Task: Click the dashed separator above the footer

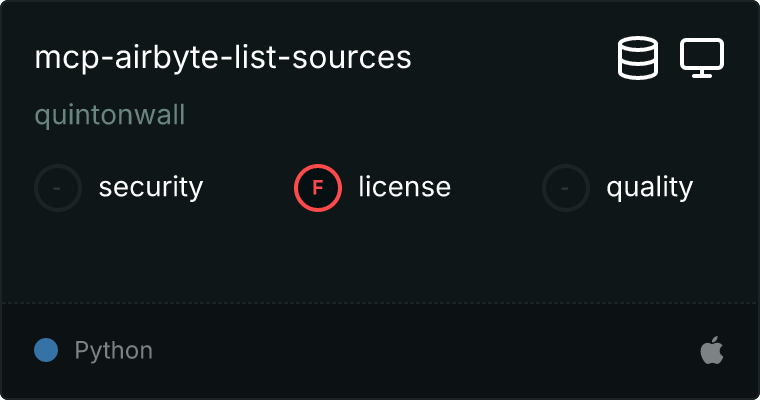Action: click(380, 301)
